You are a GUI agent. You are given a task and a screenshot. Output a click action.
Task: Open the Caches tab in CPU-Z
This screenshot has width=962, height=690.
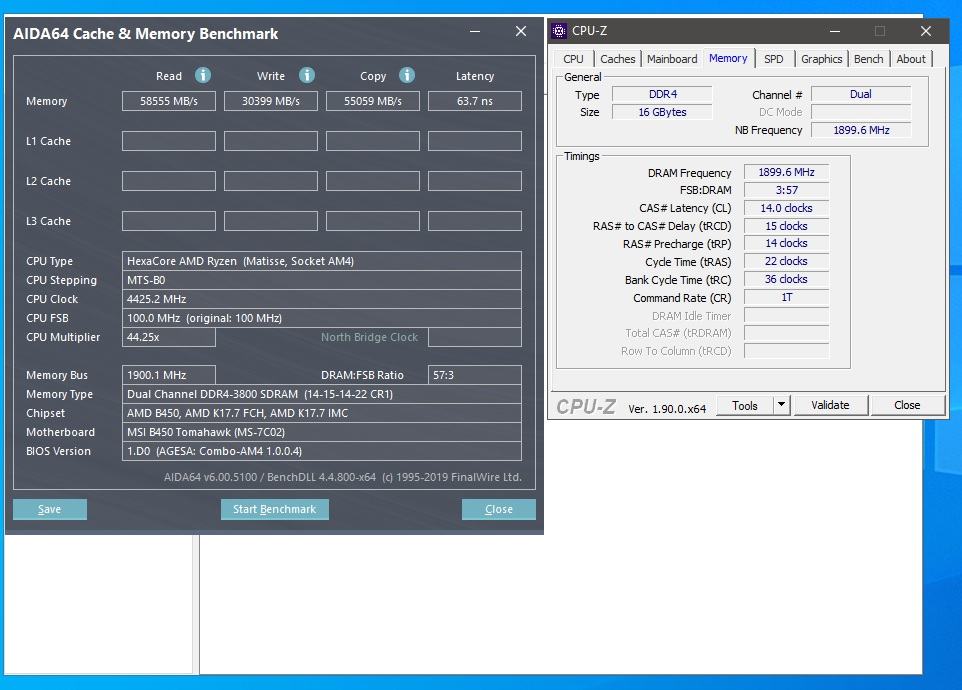(x=617, y=59)
